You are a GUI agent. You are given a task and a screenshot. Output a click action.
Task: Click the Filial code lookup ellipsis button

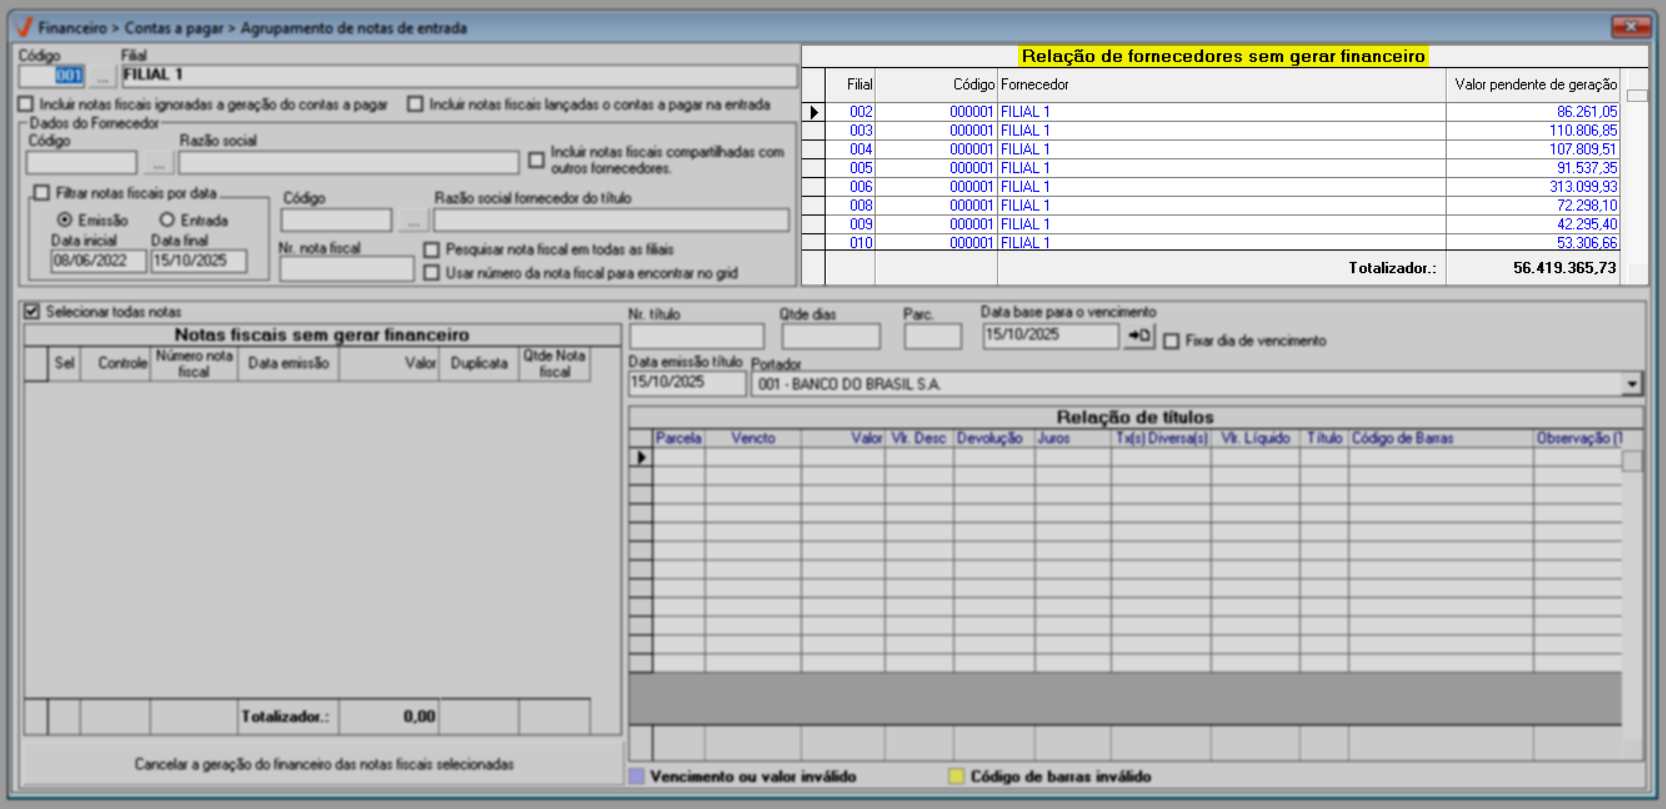102,76
